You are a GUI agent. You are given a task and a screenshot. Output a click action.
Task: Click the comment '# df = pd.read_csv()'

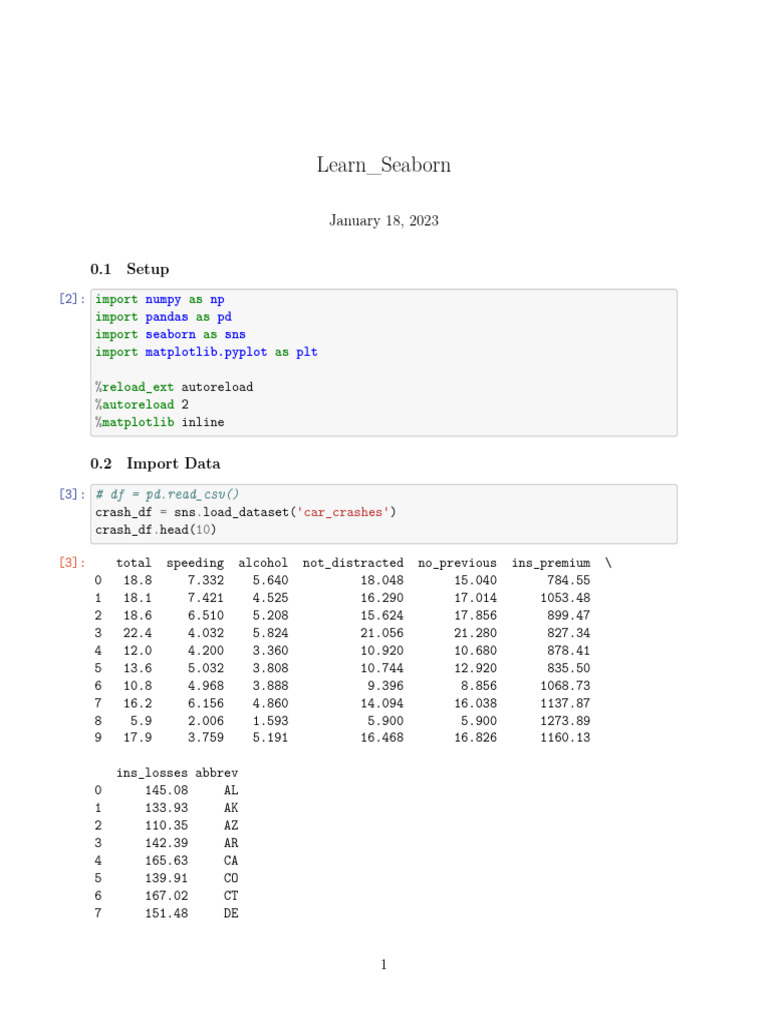(167, 494)
